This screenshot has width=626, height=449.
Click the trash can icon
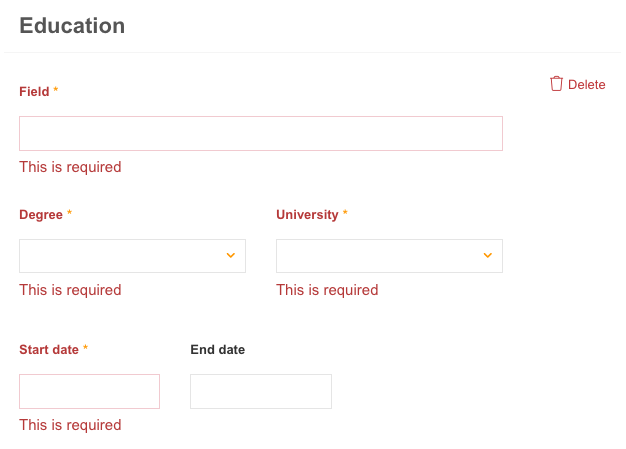point(556,84)
